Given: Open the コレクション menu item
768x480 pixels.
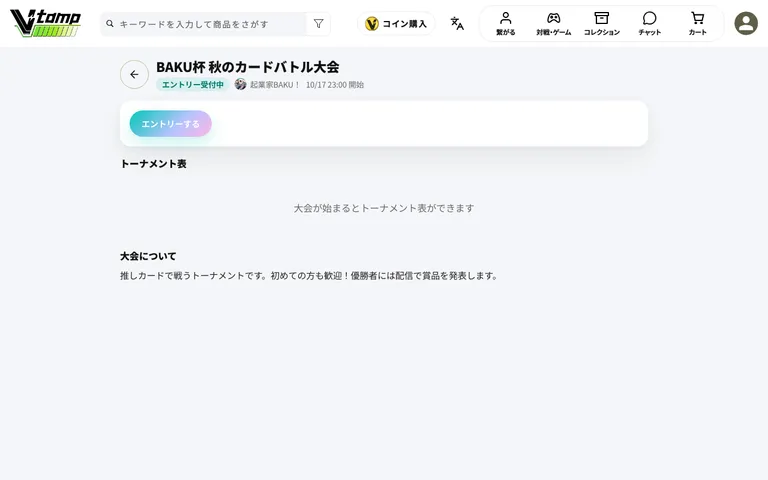Looking at the screenshot, I should pos(601,24).
